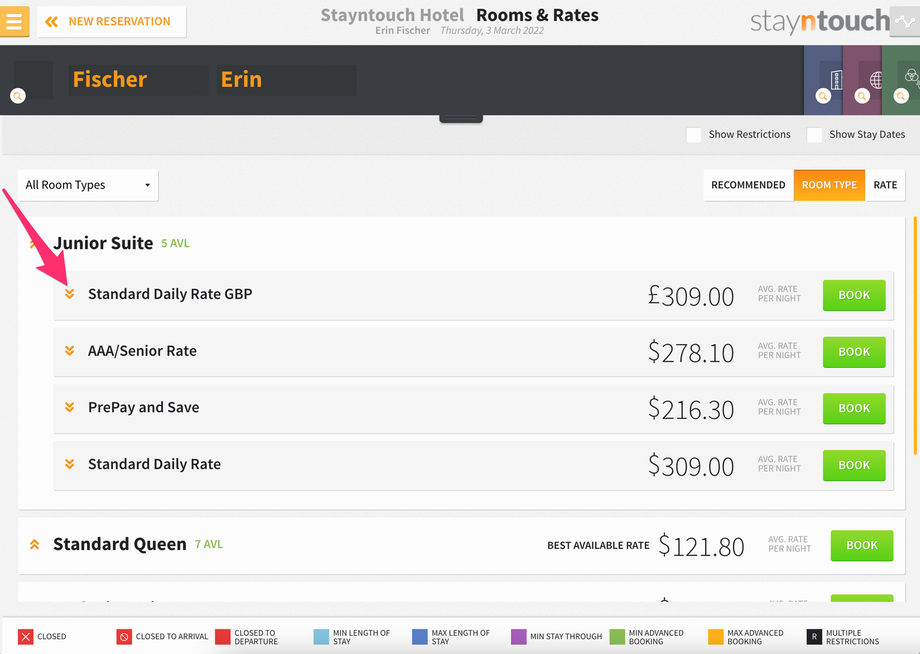920x654 pixels.
Task: Open the group card circles icon
Action: [911, 76]
